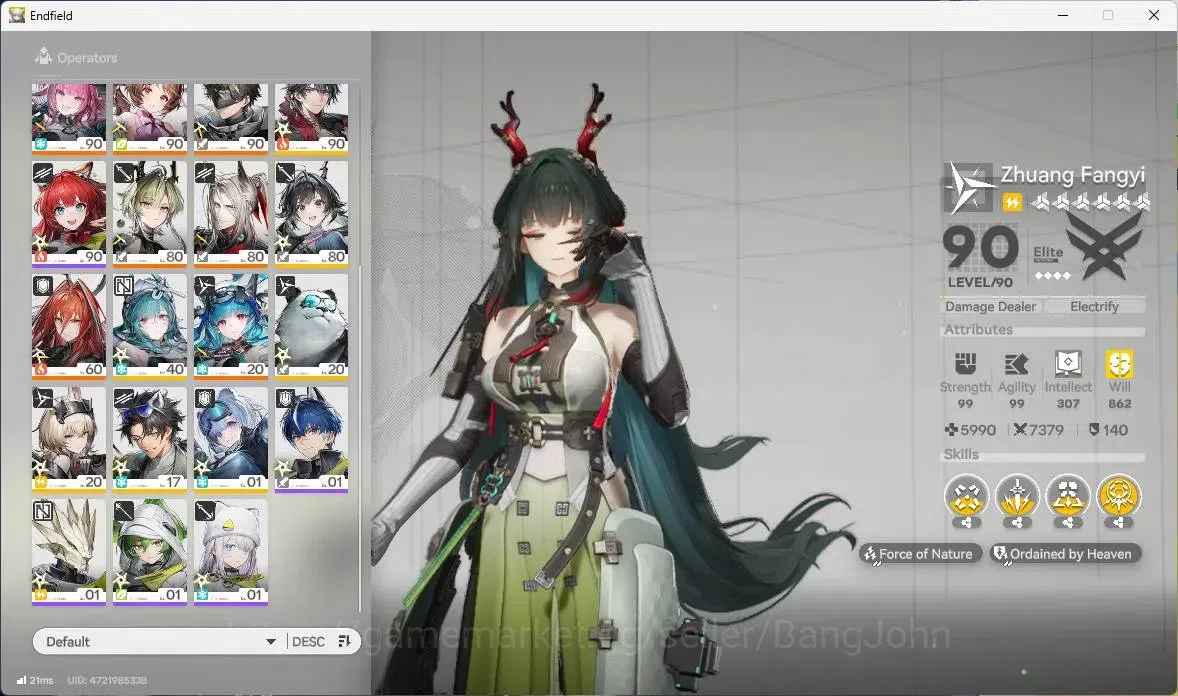Click the Damage Dealer role tag
Screen dimensions: 1178x696
click(990, 307)
